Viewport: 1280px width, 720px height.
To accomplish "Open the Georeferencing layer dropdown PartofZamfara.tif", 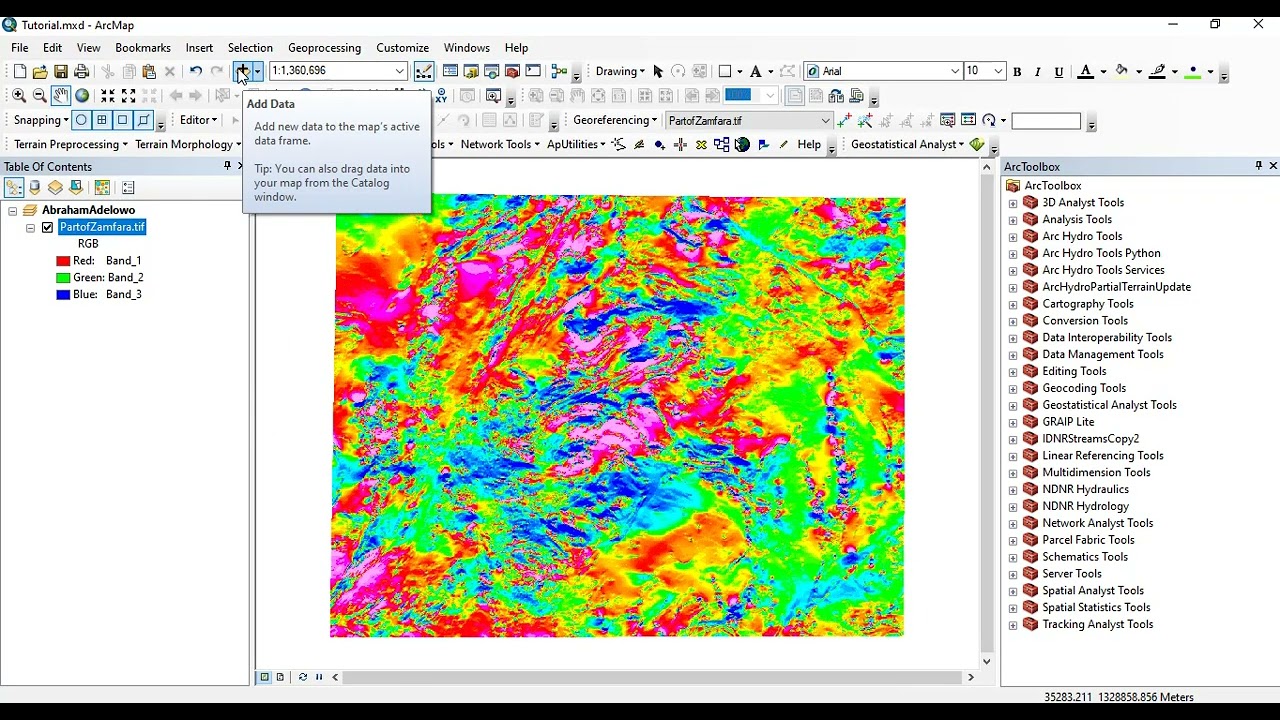I will point(825,121).
